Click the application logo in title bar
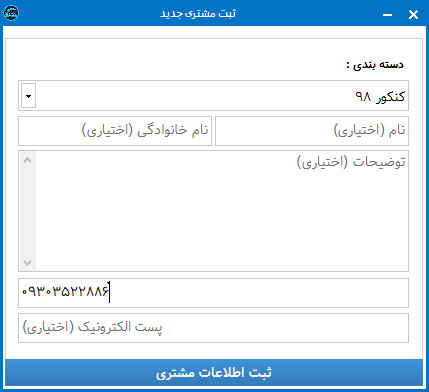This screenshot has width=429, height=392. [x=11, y=14]
